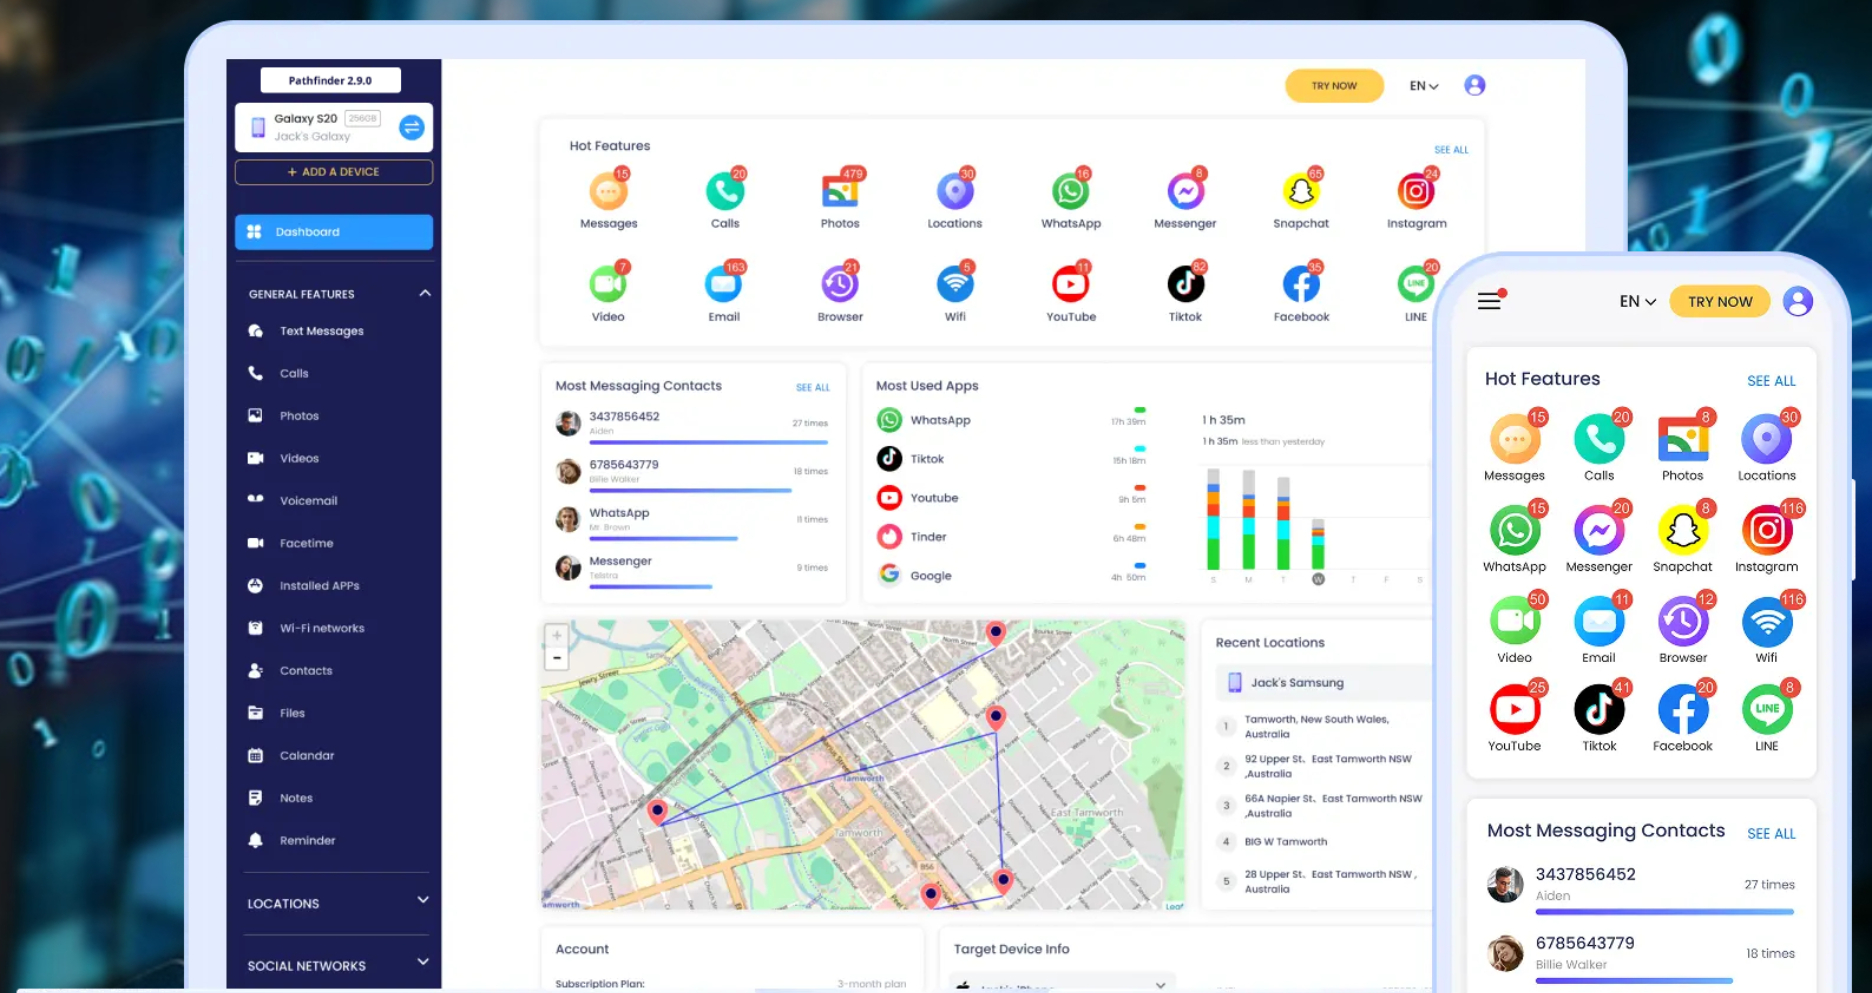
Task: Open hamburger menu on phone mockup
Action: coord(1490,300)
